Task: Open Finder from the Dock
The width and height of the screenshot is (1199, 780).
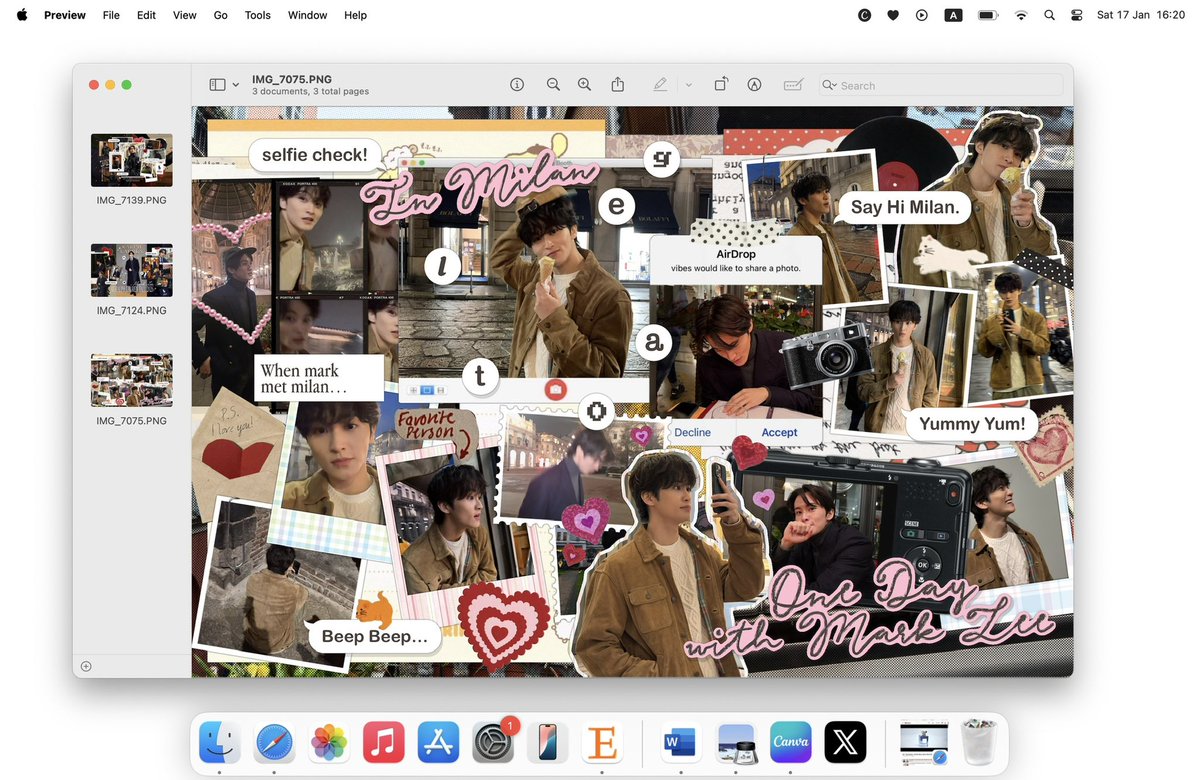Action: 219,743
